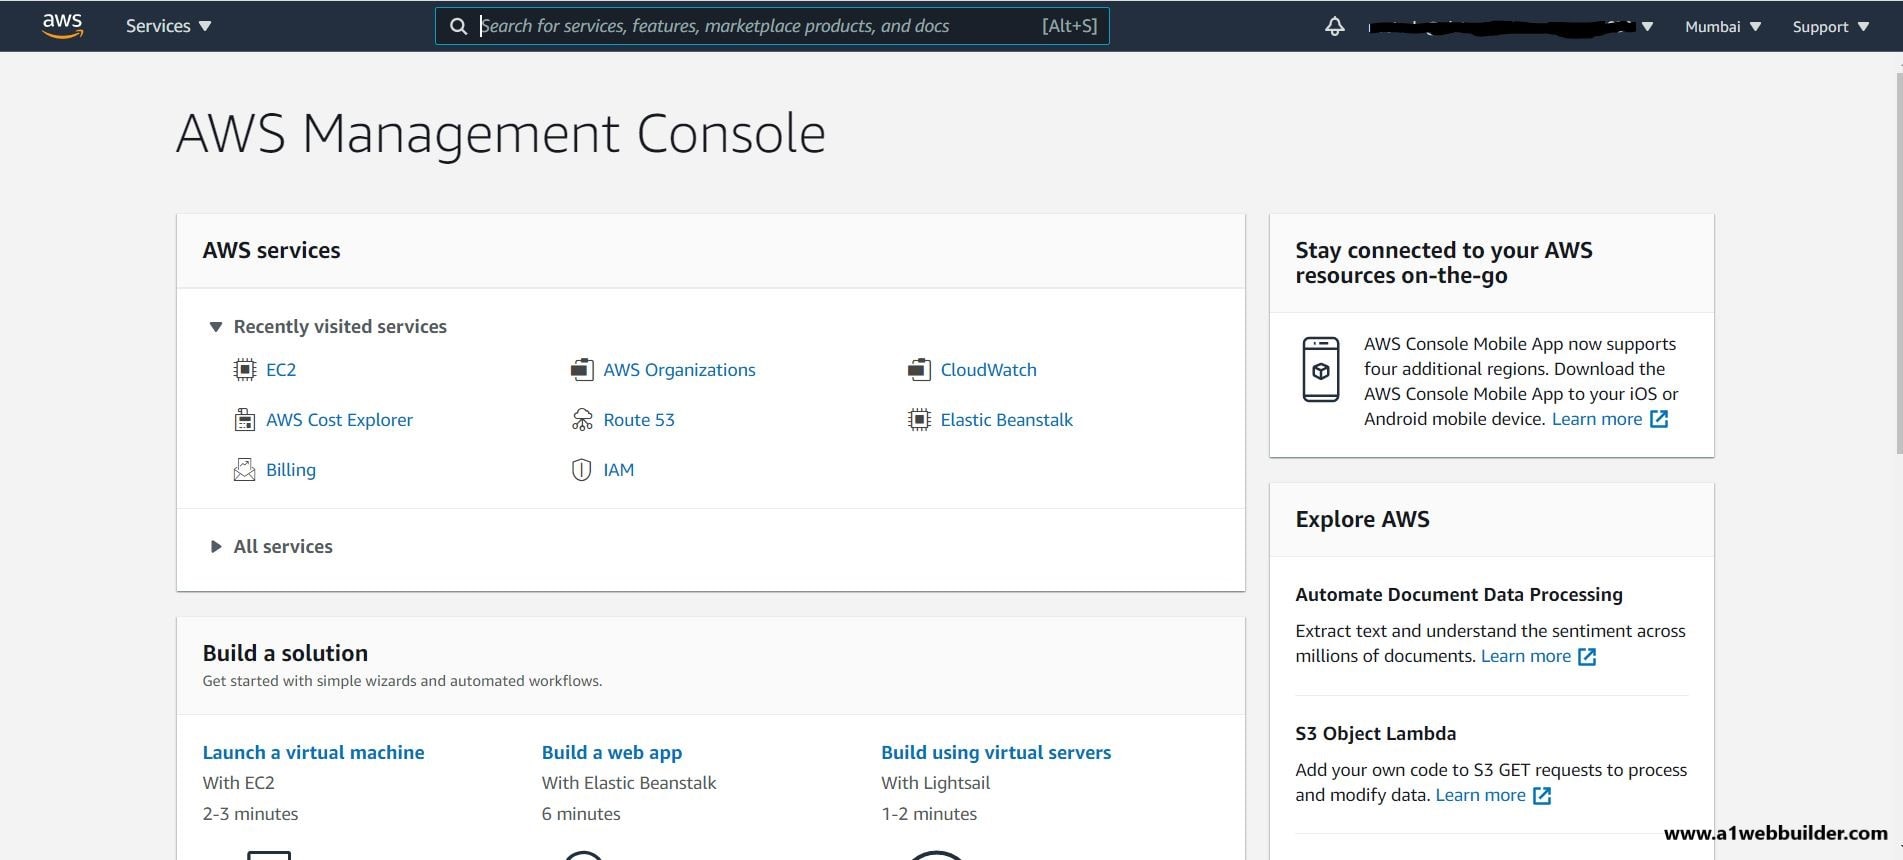Click the 'With Elastic Beanstalk' text
This screenshot has width=1903, height=860.
click(x=629, y=783)
